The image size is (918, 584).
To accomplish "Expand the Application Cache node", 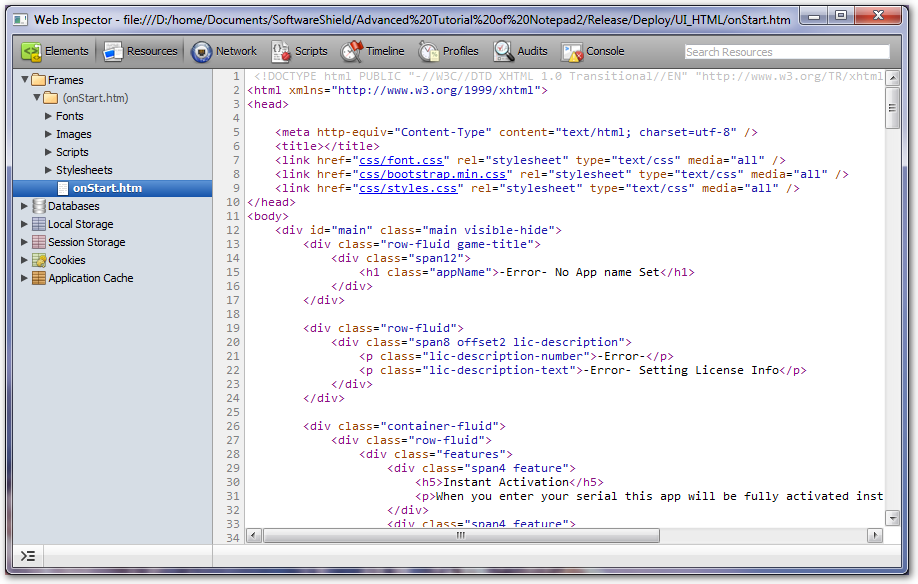I will pos(25,278).
